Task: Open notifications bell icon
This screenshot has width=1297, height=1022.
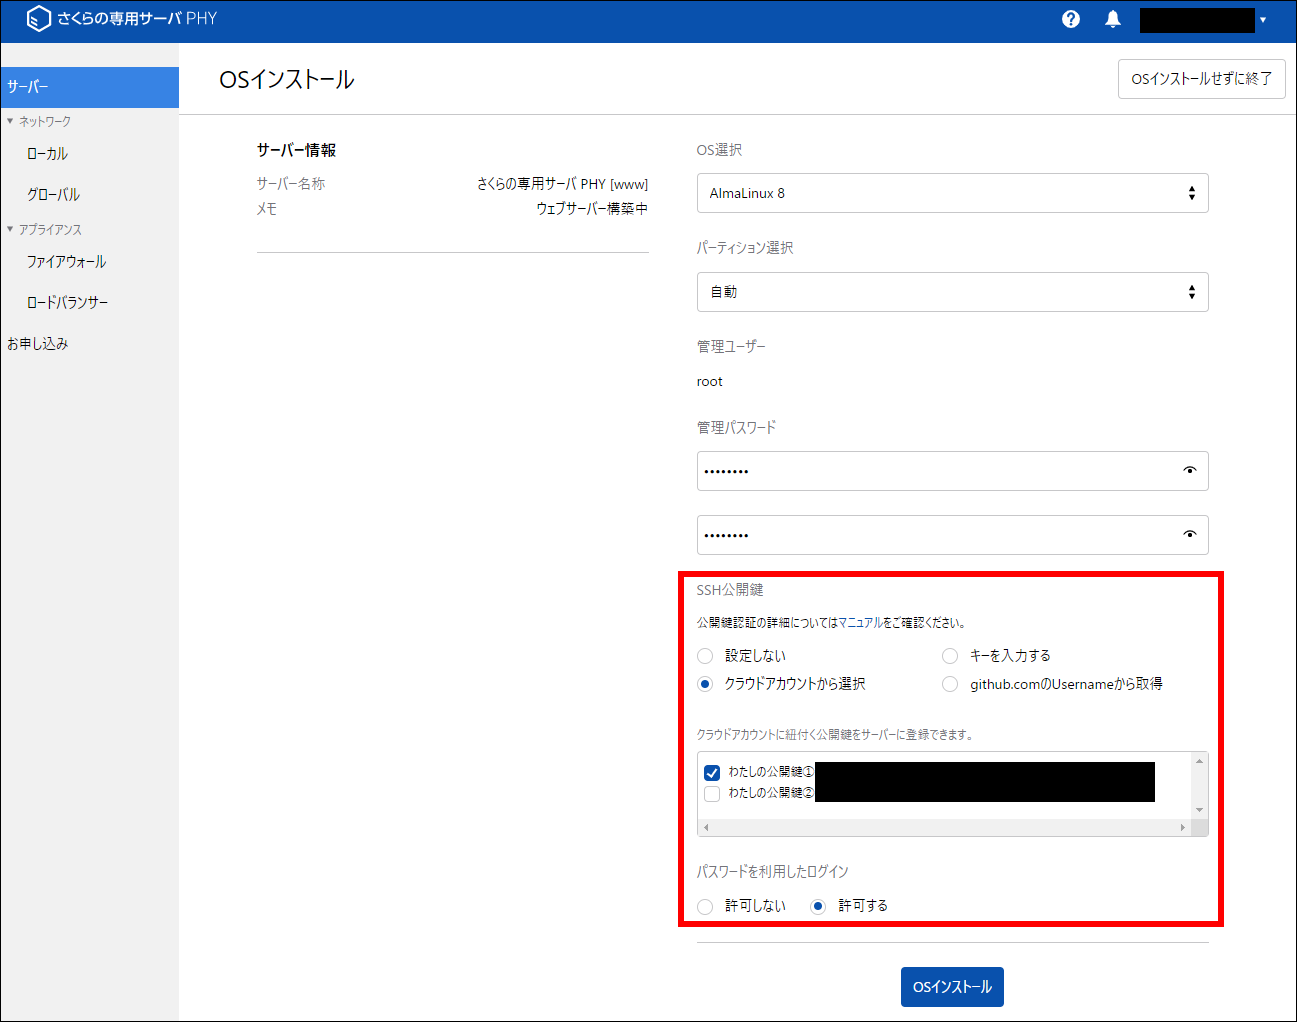Action: [1113, 19]
